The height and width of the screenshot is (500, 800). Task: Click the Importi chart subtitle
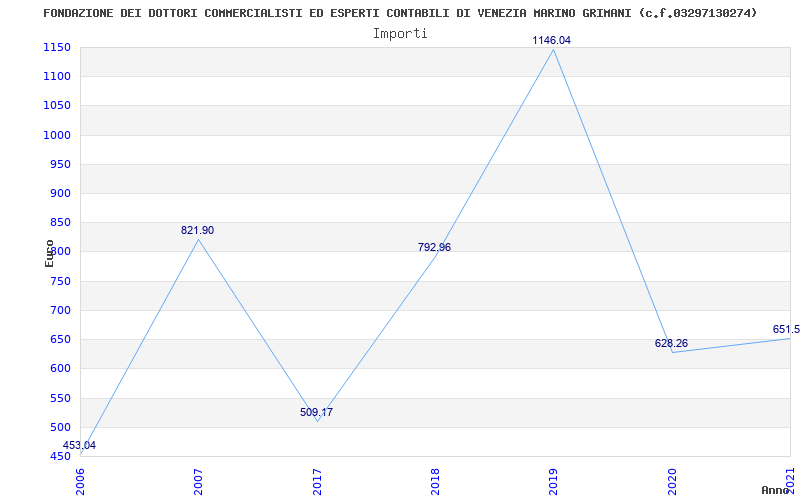coord(400,34)
